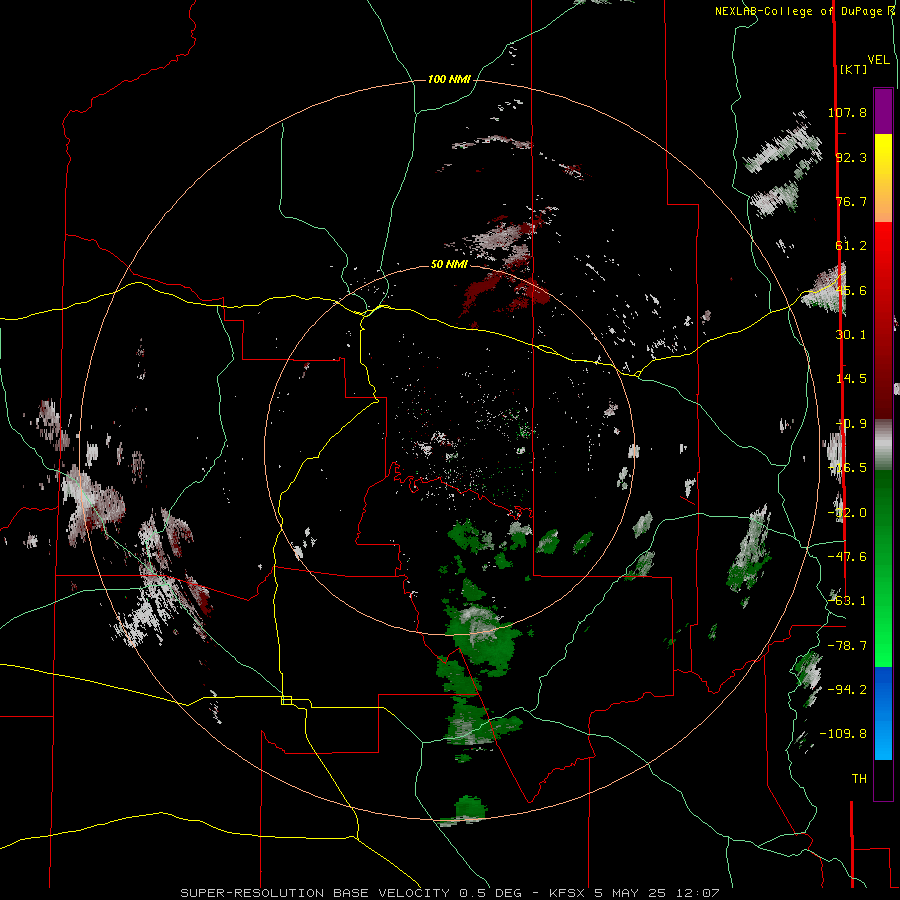
Task: Click the Super-Resolution Base Velocity caption
Action: [x=449, y=893]
